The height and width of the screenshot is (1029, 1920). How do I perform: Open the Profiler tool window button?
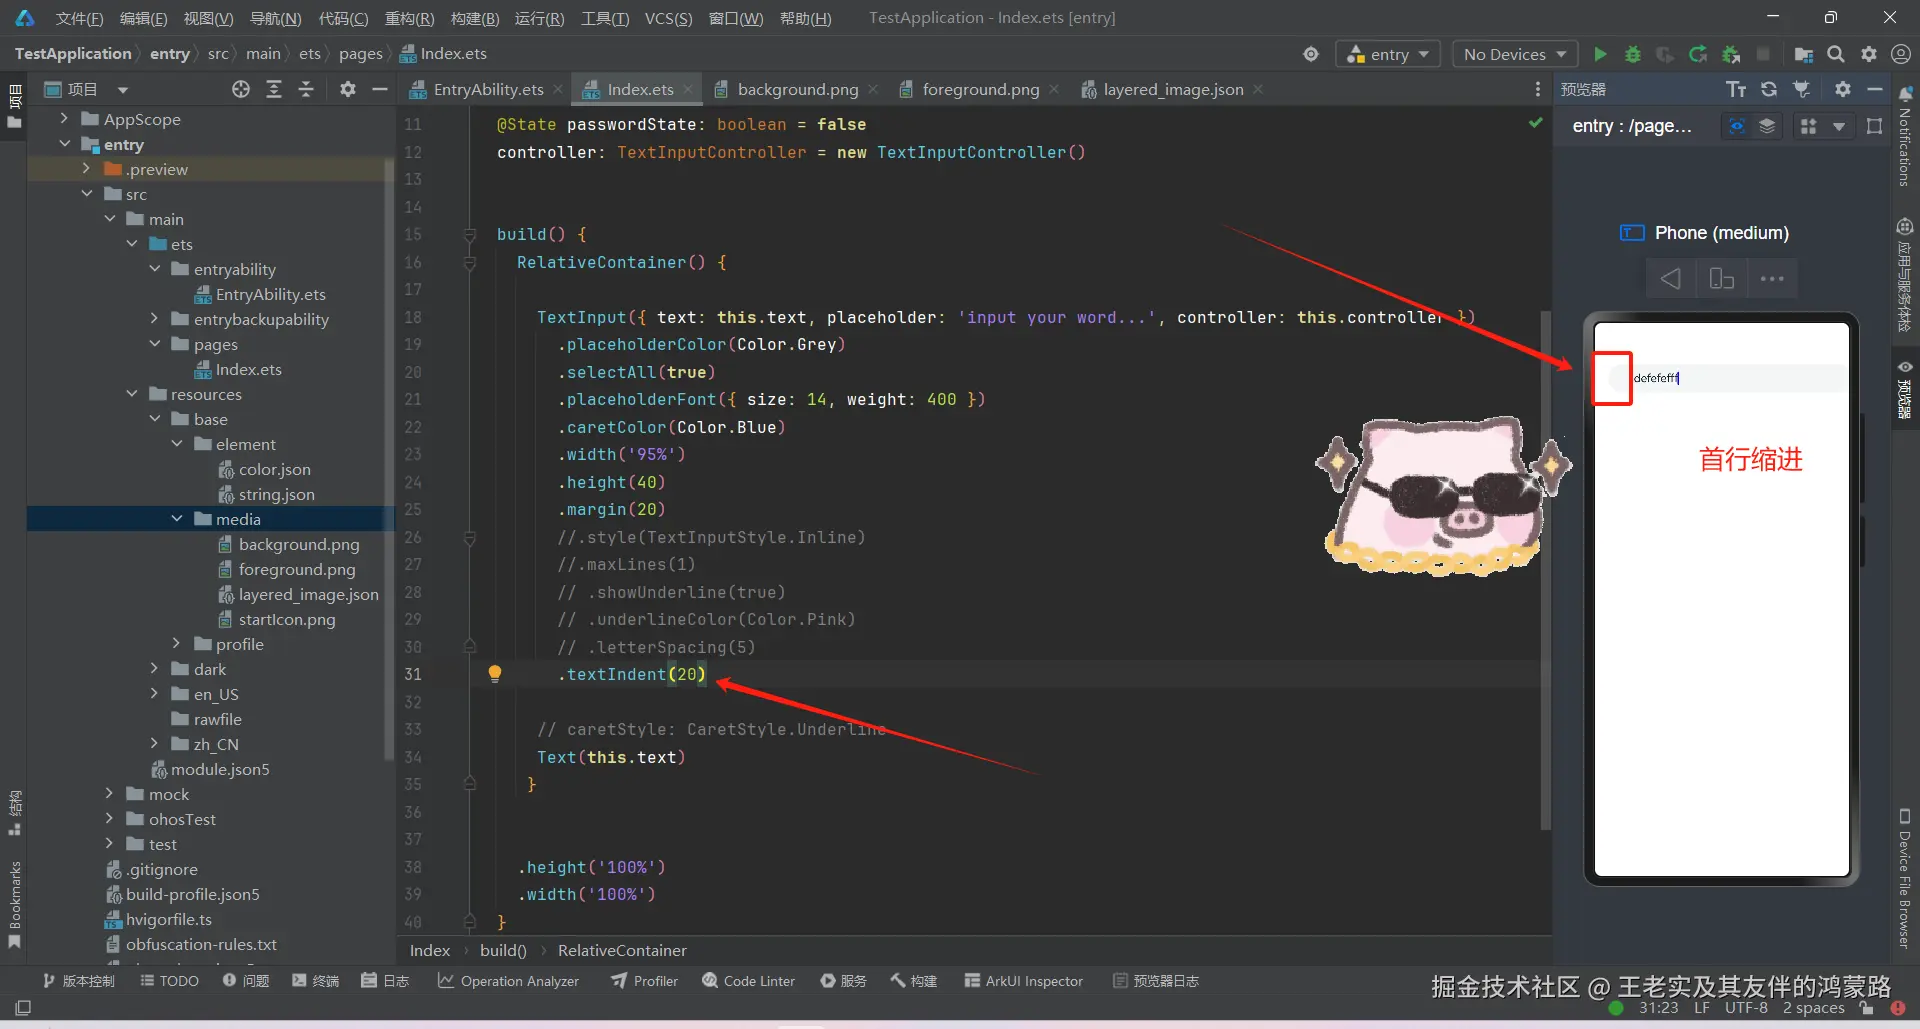pos(645,981)
